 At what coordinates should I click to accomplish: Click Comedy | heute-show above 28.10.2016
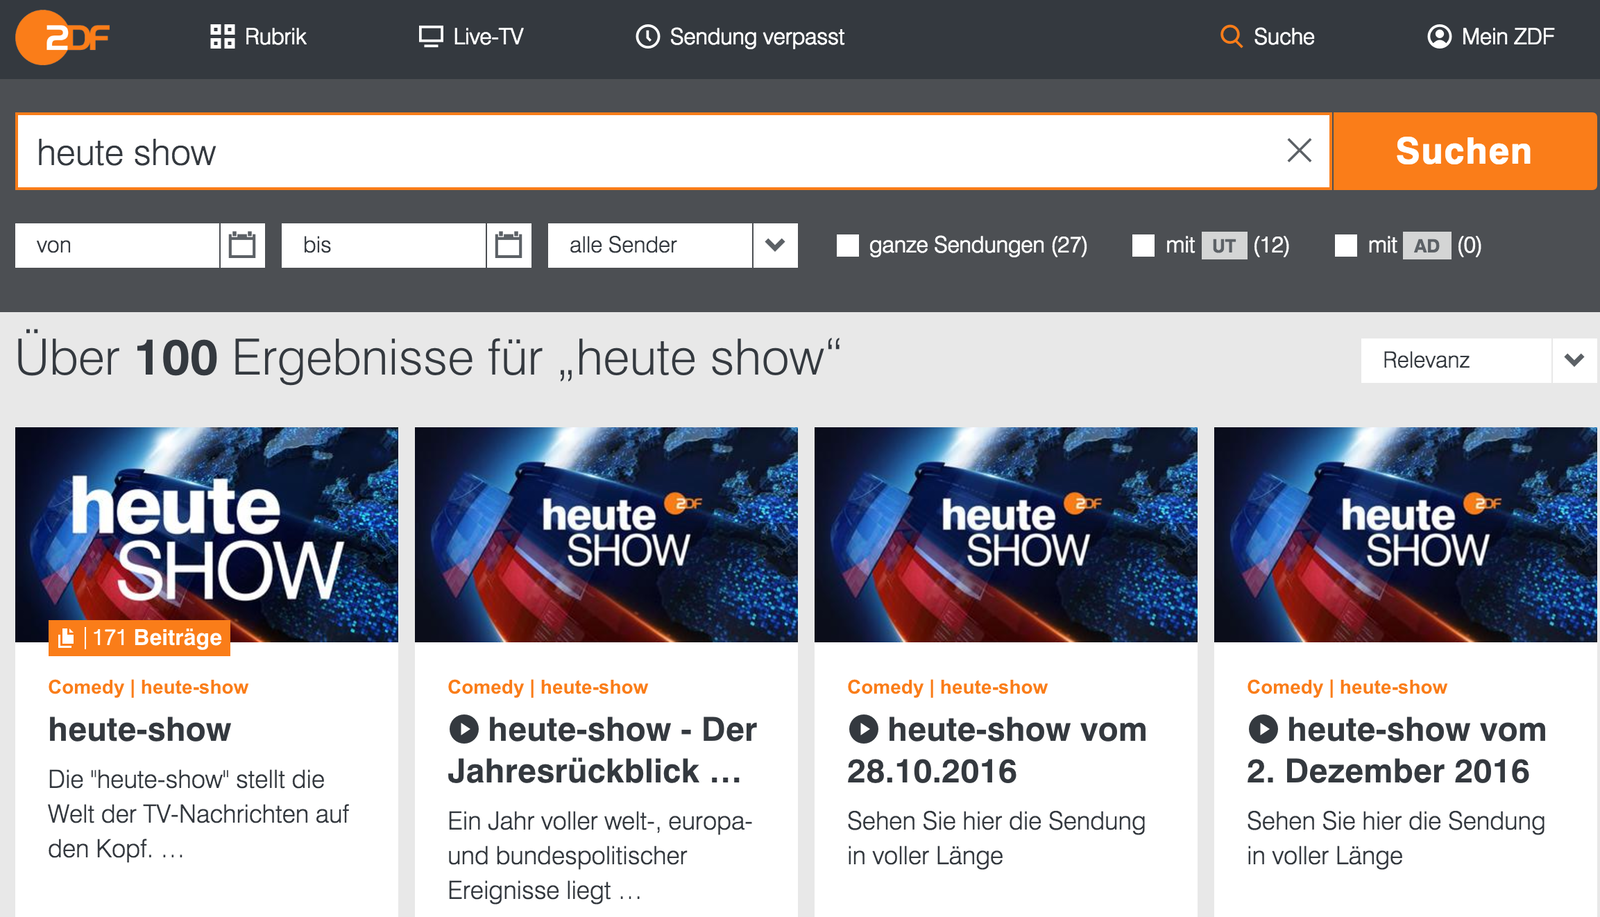tap(947, 687)
